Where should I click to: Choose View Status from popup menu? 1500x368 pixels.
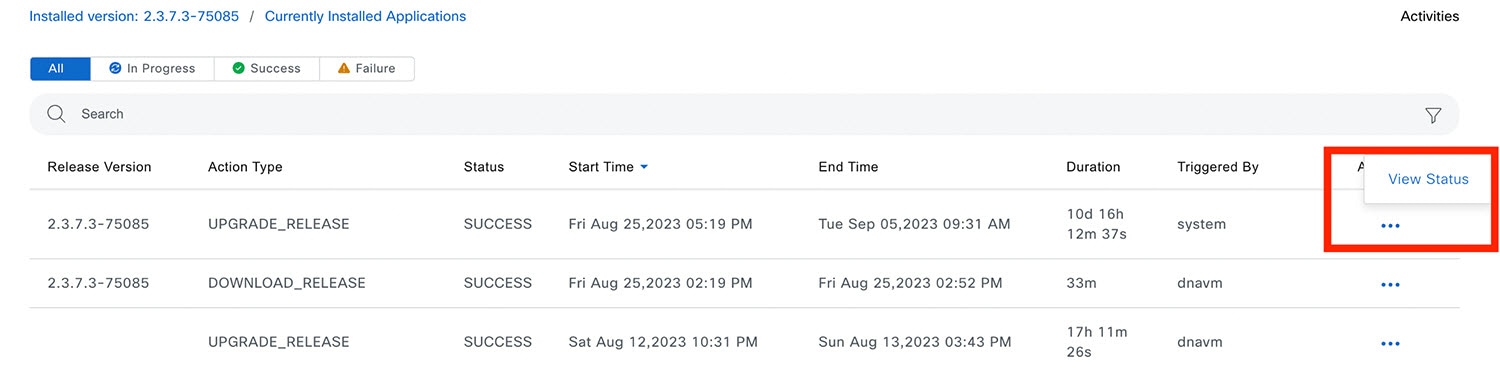(x=1428, y=179)
